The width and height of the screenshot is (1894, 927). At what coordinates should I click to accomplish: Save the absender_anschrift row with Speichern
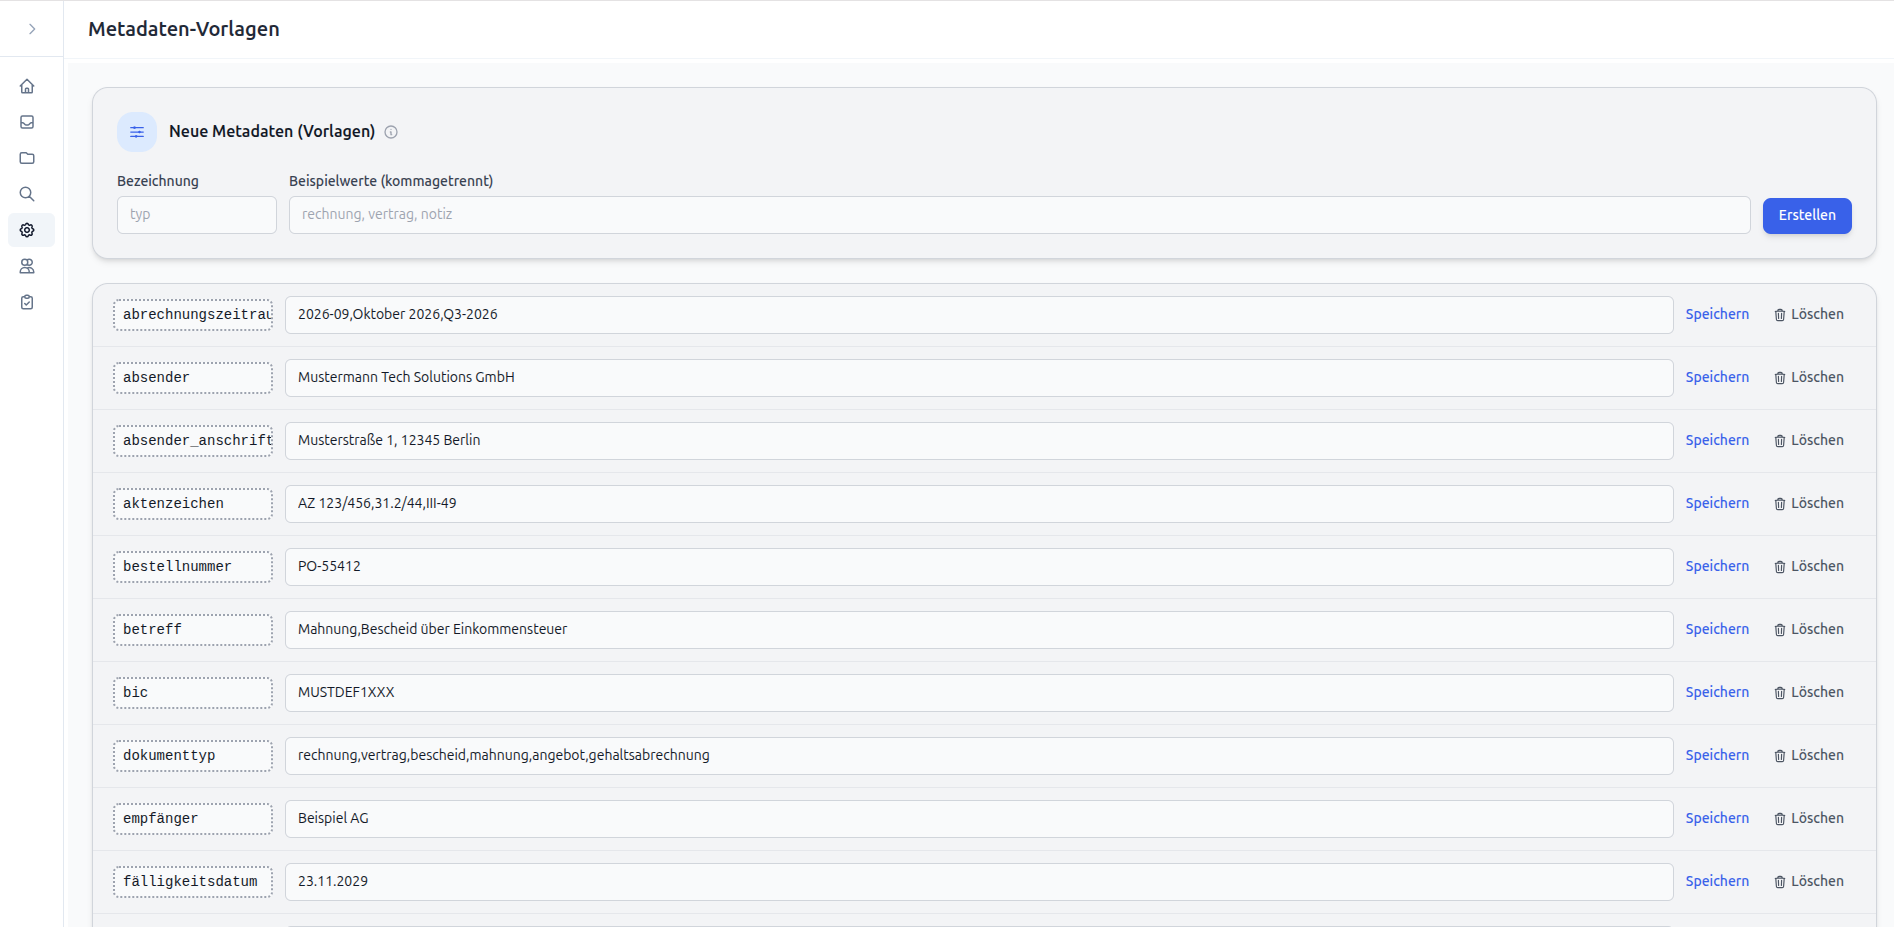coord(1717,440)
